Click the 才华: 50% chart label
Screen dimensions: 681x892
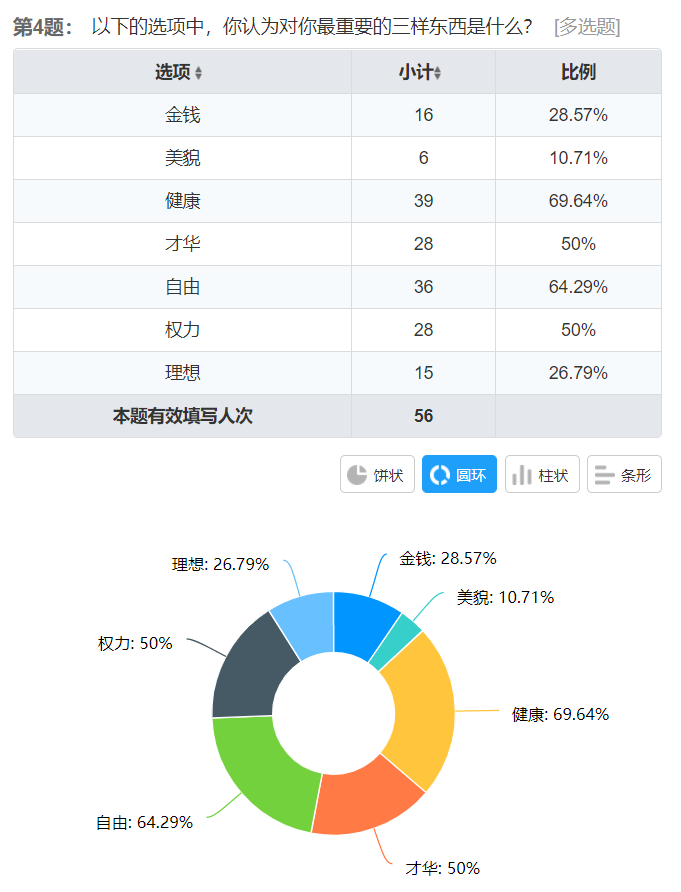(x=442, y=867)
